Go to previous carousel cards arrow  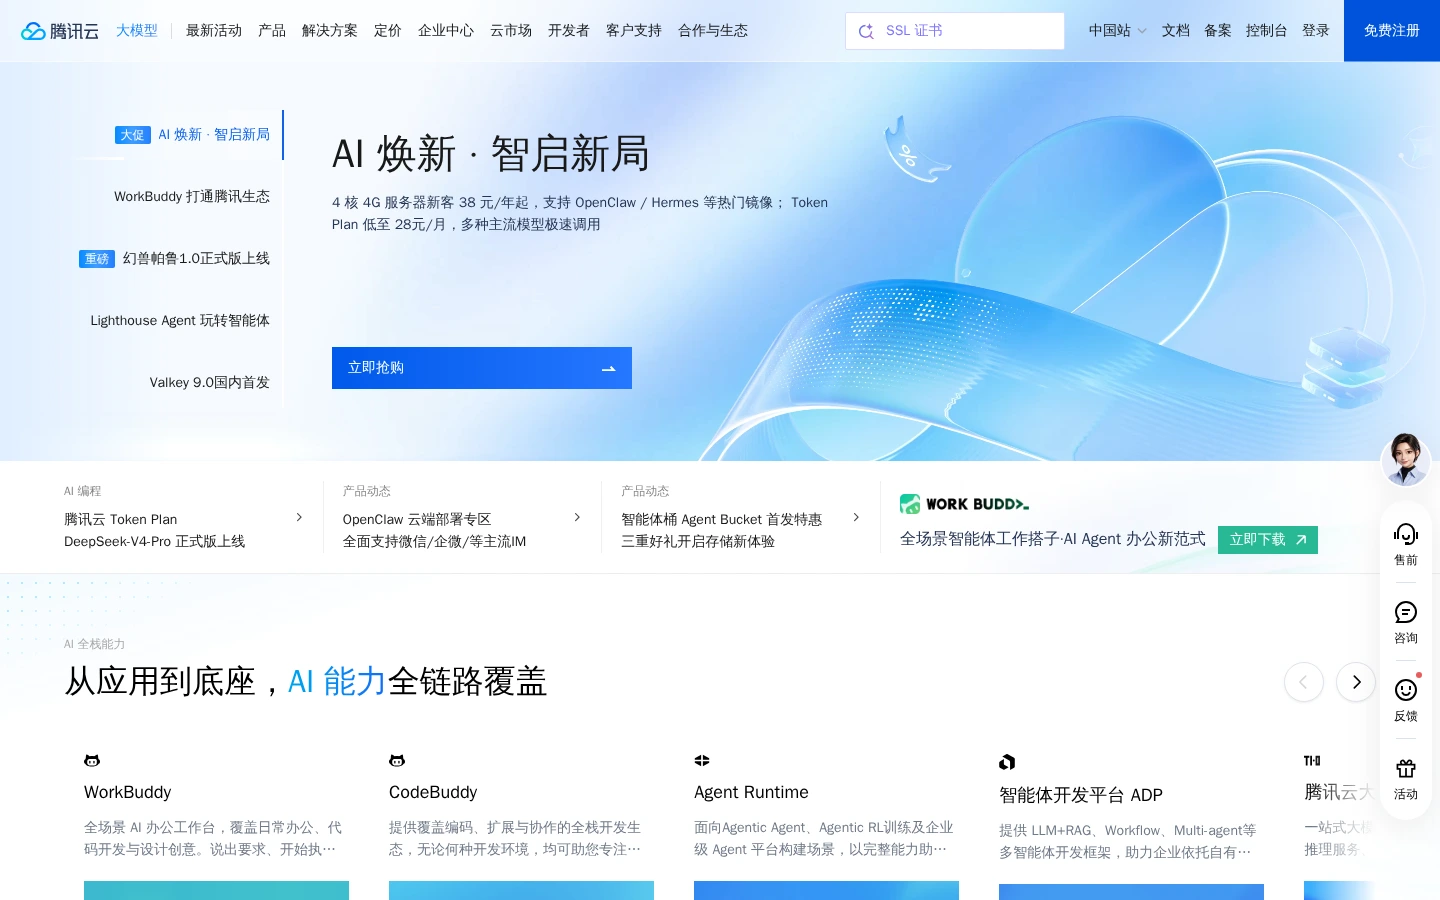1304,682
